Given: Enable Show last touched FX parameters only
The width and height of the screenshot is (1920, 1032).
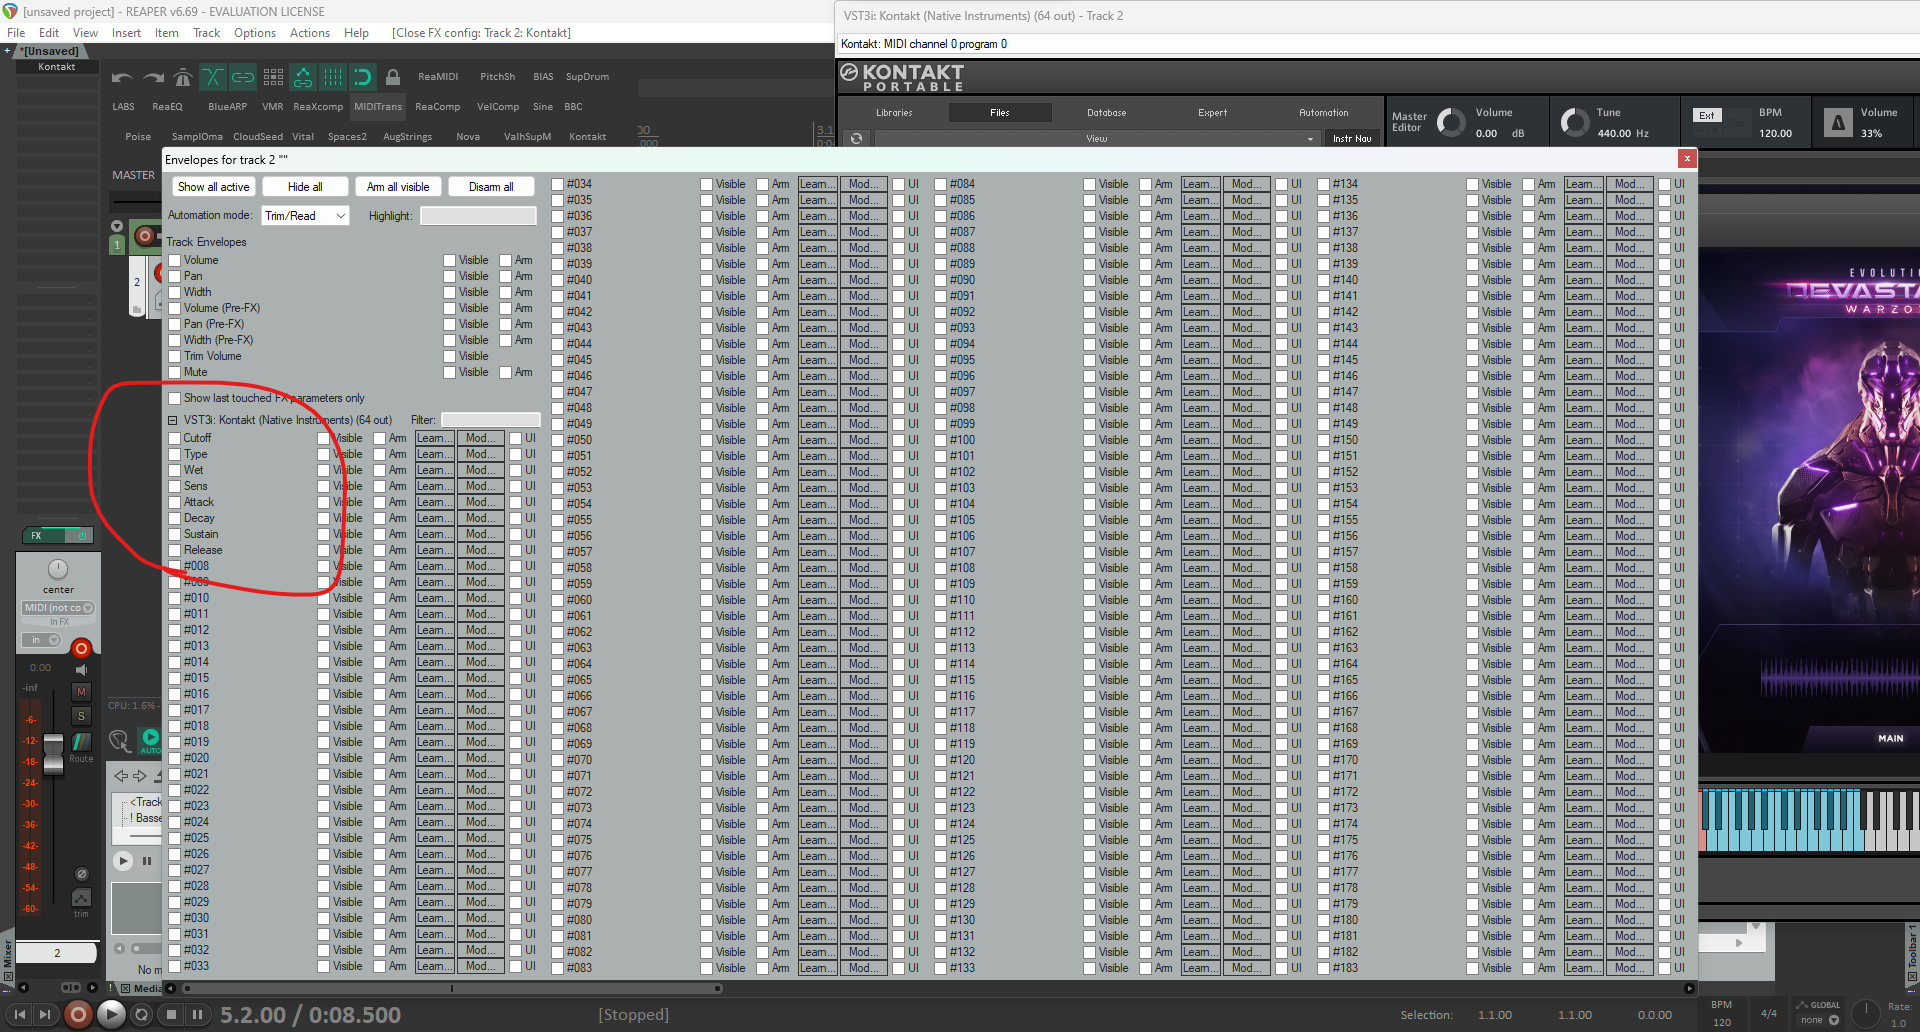Looking at the screenshot, I should point(175,398).
